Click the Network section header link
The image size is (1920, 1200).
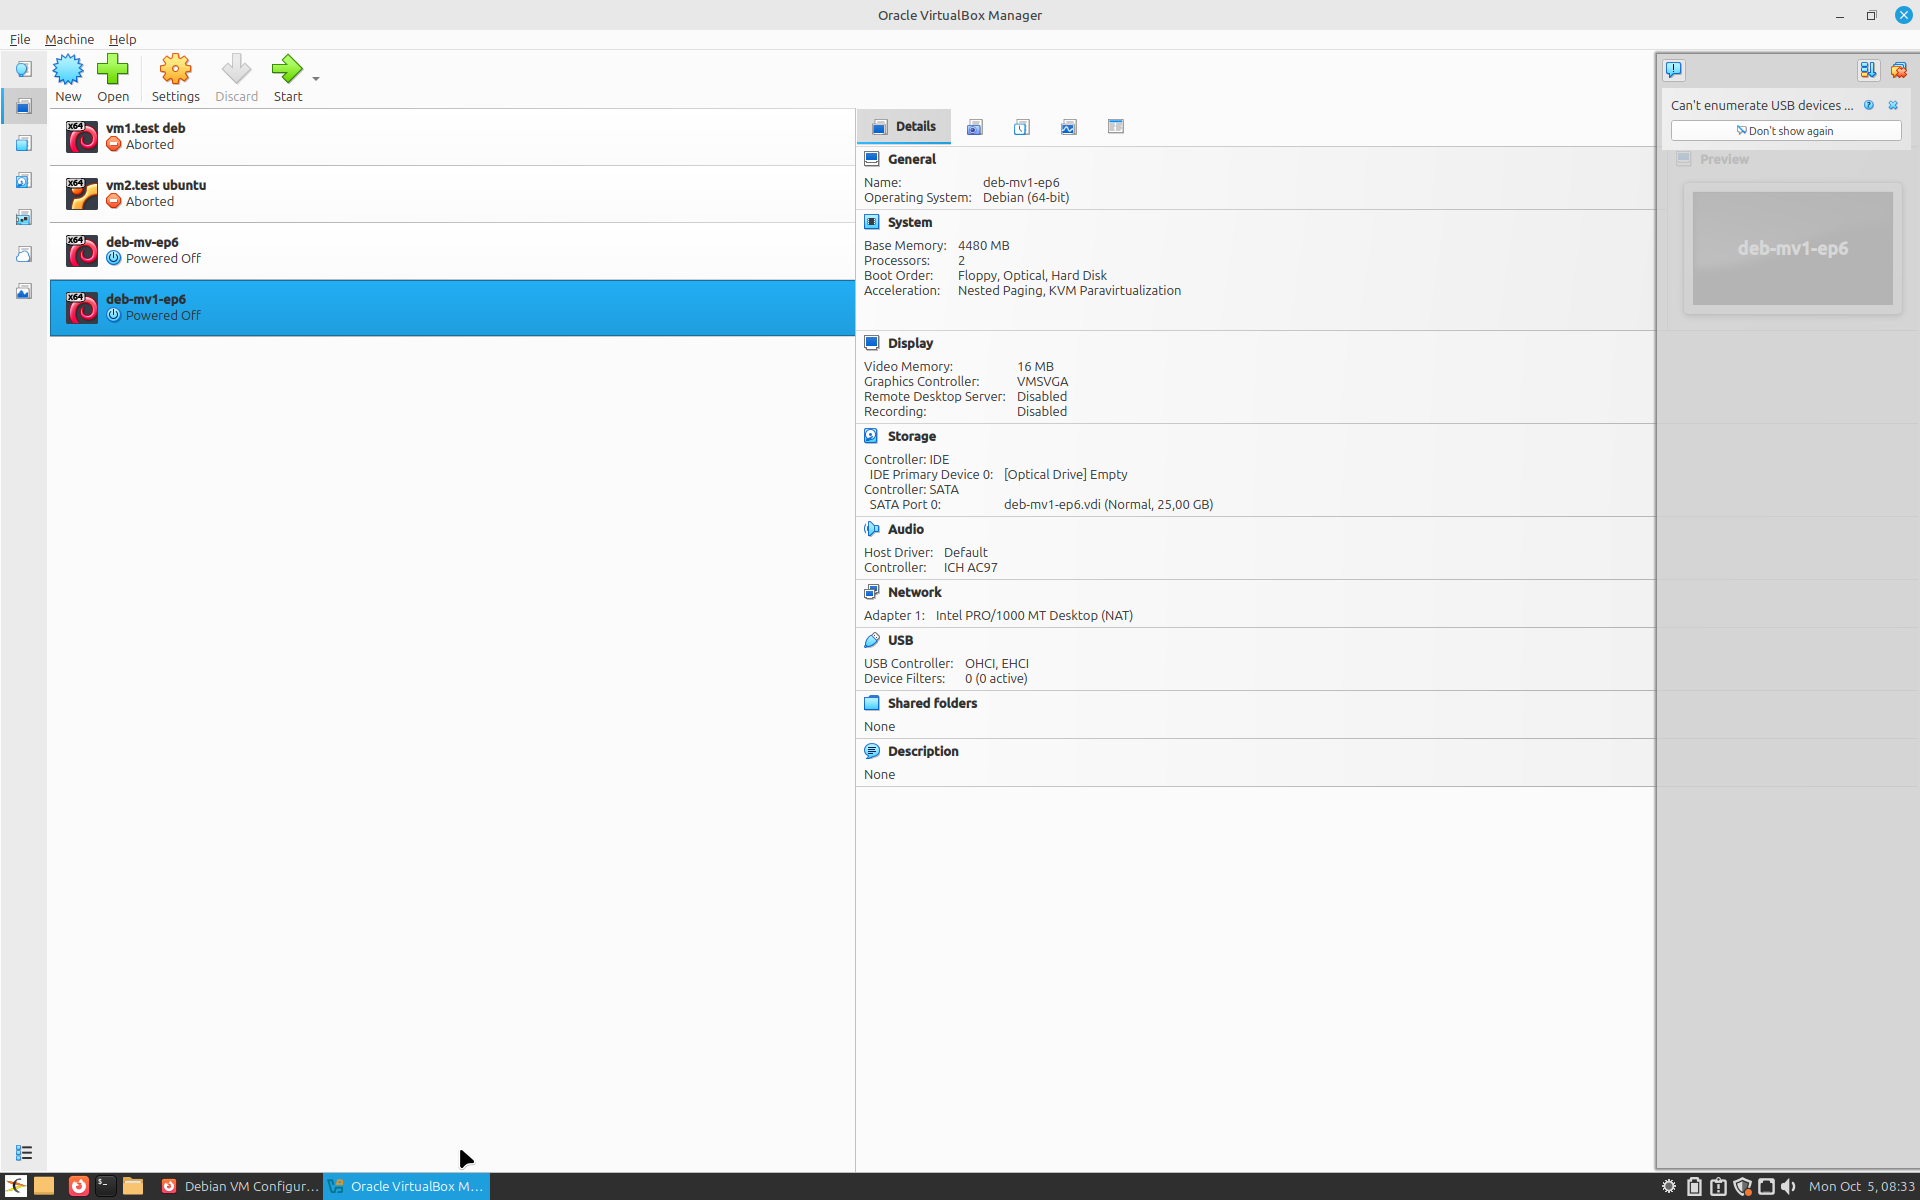(914, 592)
